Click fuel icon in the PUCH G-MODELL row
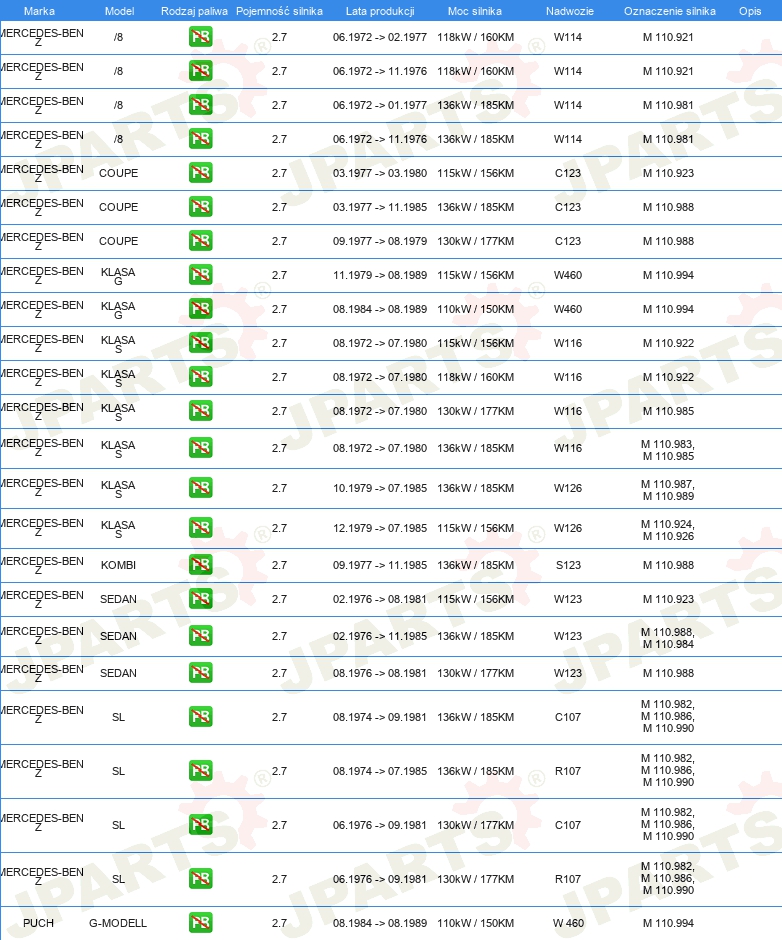The image size is (782, 940). click(200, 923)
